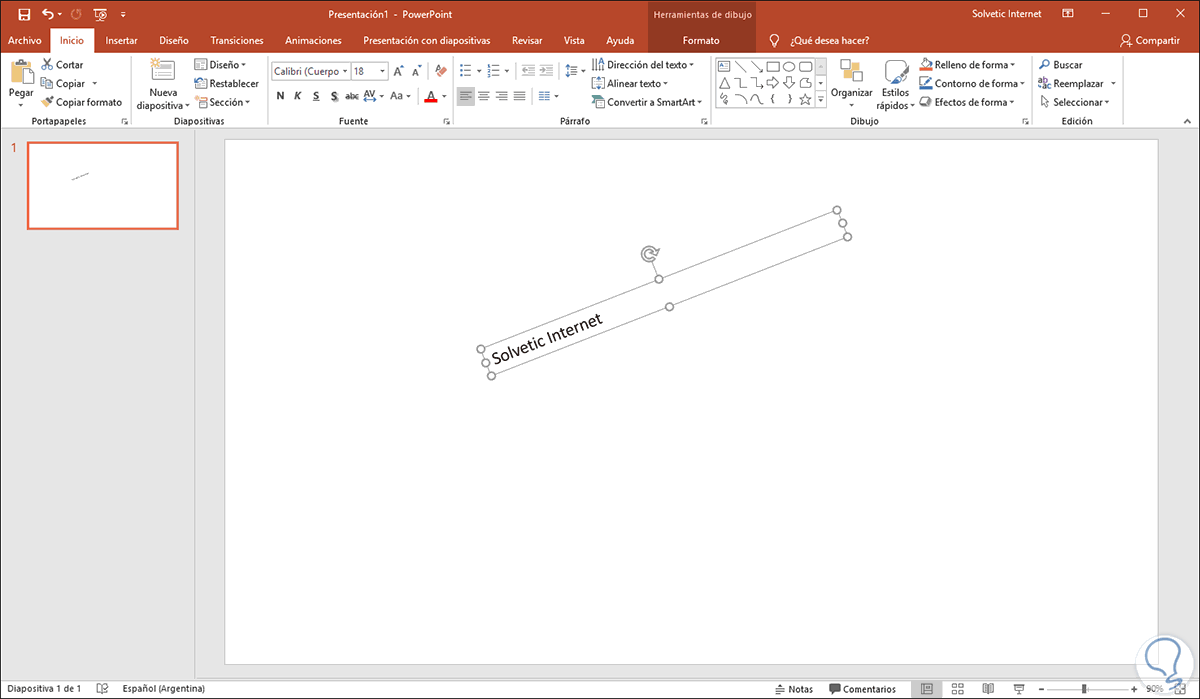Click the Copiar formato brush button
Screen dimensions: 1200x699
81,102
